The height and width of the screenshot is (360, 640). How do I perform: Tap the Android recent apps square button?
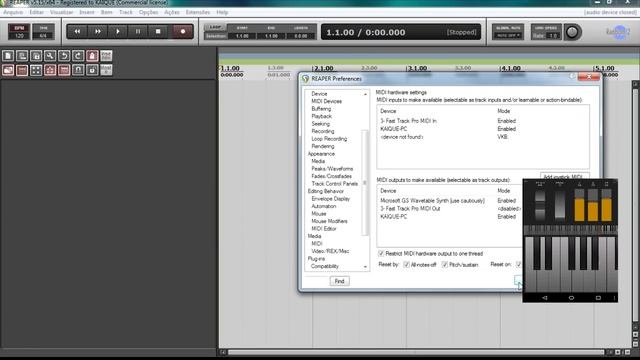[x=598, y=298]
